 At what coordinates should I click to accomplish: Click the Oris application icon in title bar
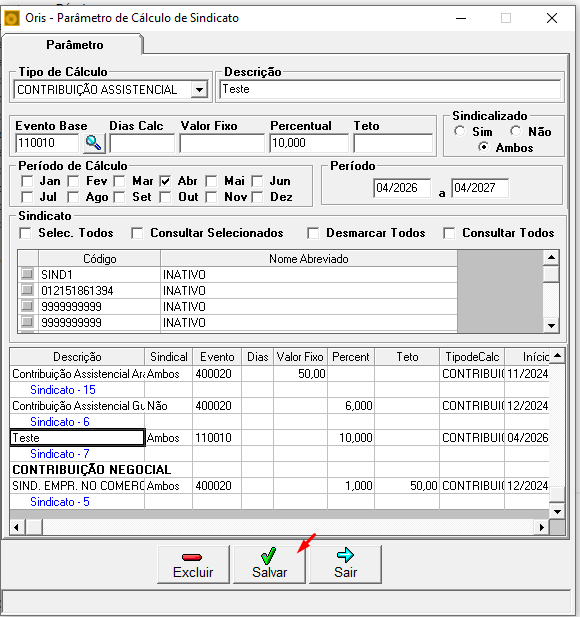point(11,18)
